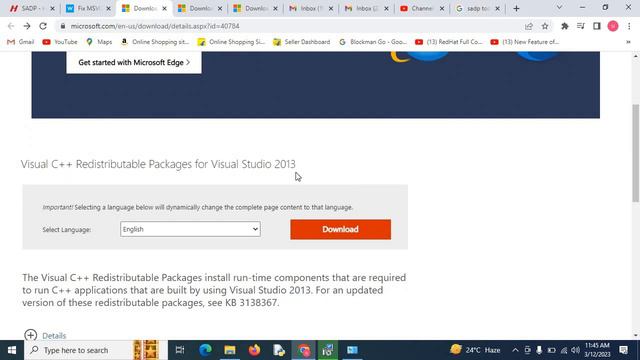This screenshot has height=360, width=640.
Task: Click the taskbar search box
Action: (x=96, y=350)
